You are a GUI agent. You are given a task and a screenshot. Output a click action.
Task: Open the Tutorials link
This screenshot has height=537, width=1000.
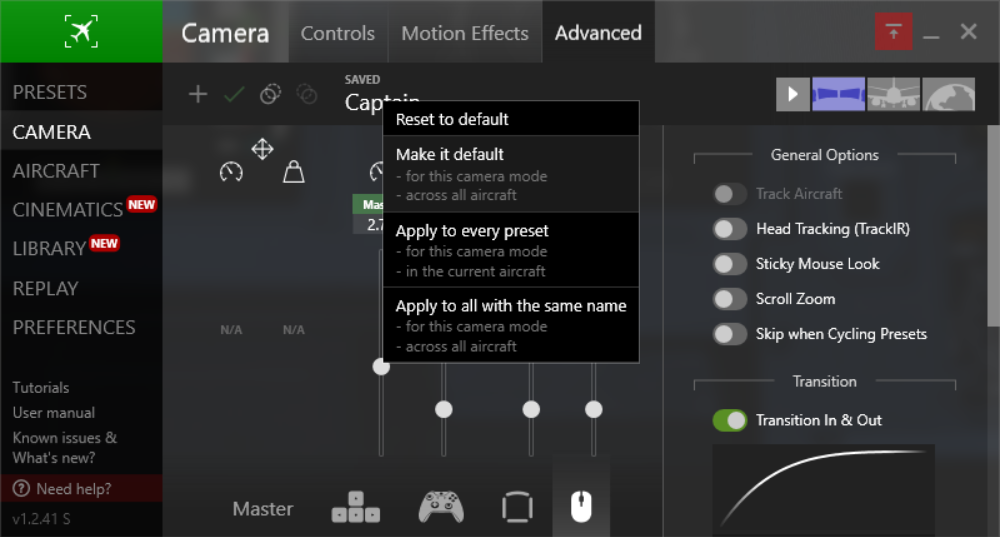coord(41,387)
